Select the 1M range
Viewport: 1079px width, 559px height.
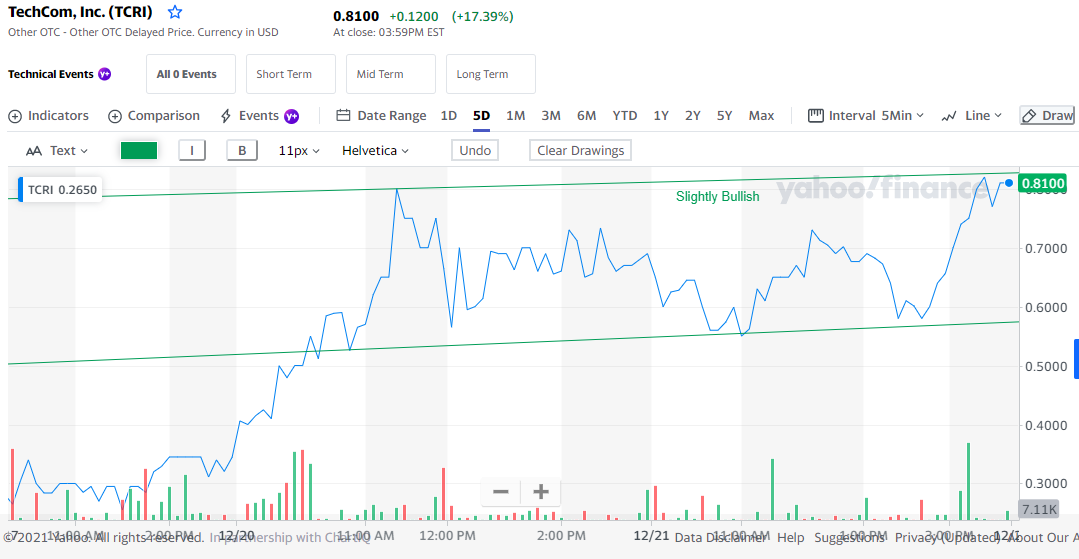[515, 116]
